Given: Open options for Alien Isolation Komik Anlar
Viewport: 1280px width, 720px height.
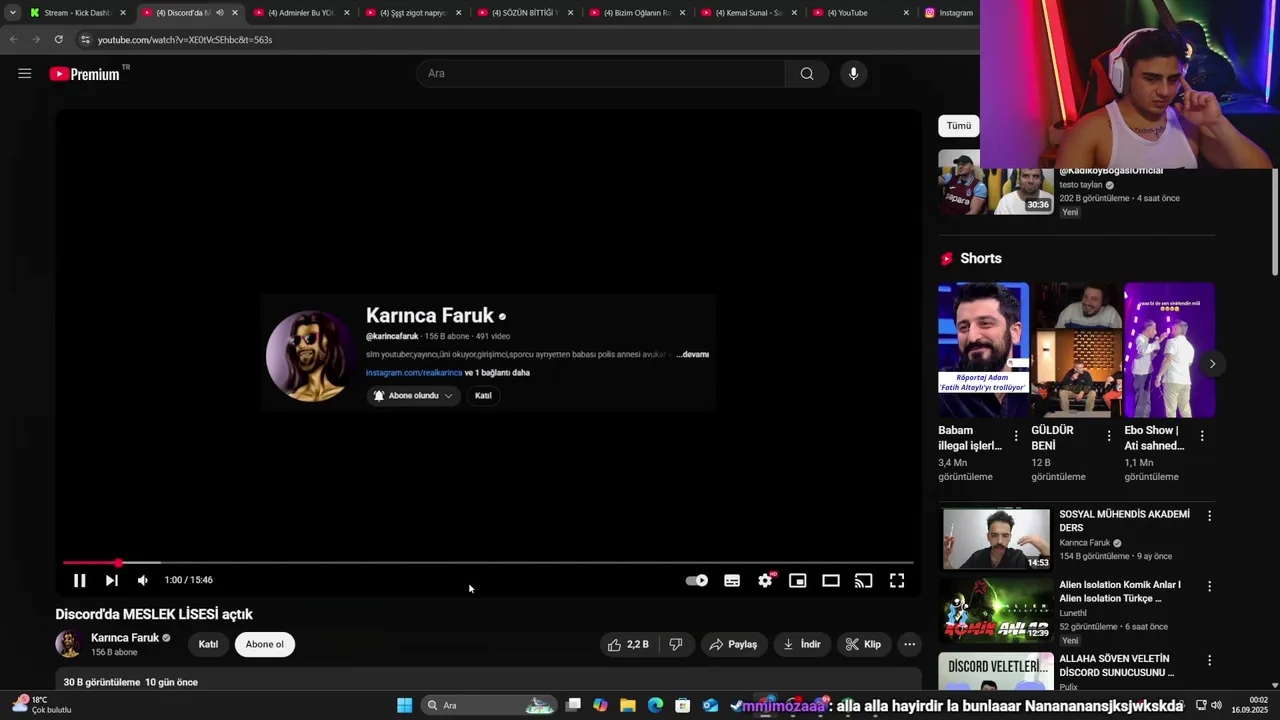Looking at the screenshot, I should [1209, 587].
